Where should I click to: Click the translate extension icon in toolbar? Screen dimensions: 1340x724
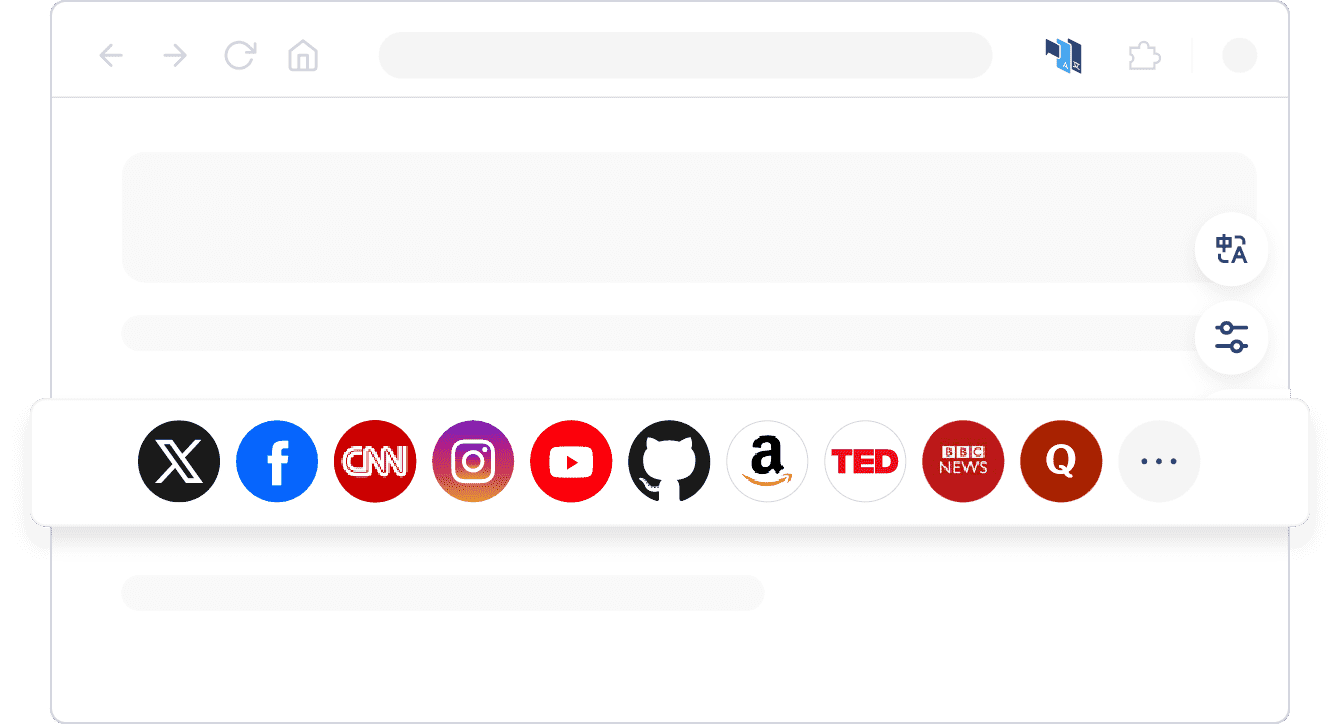1064,56
